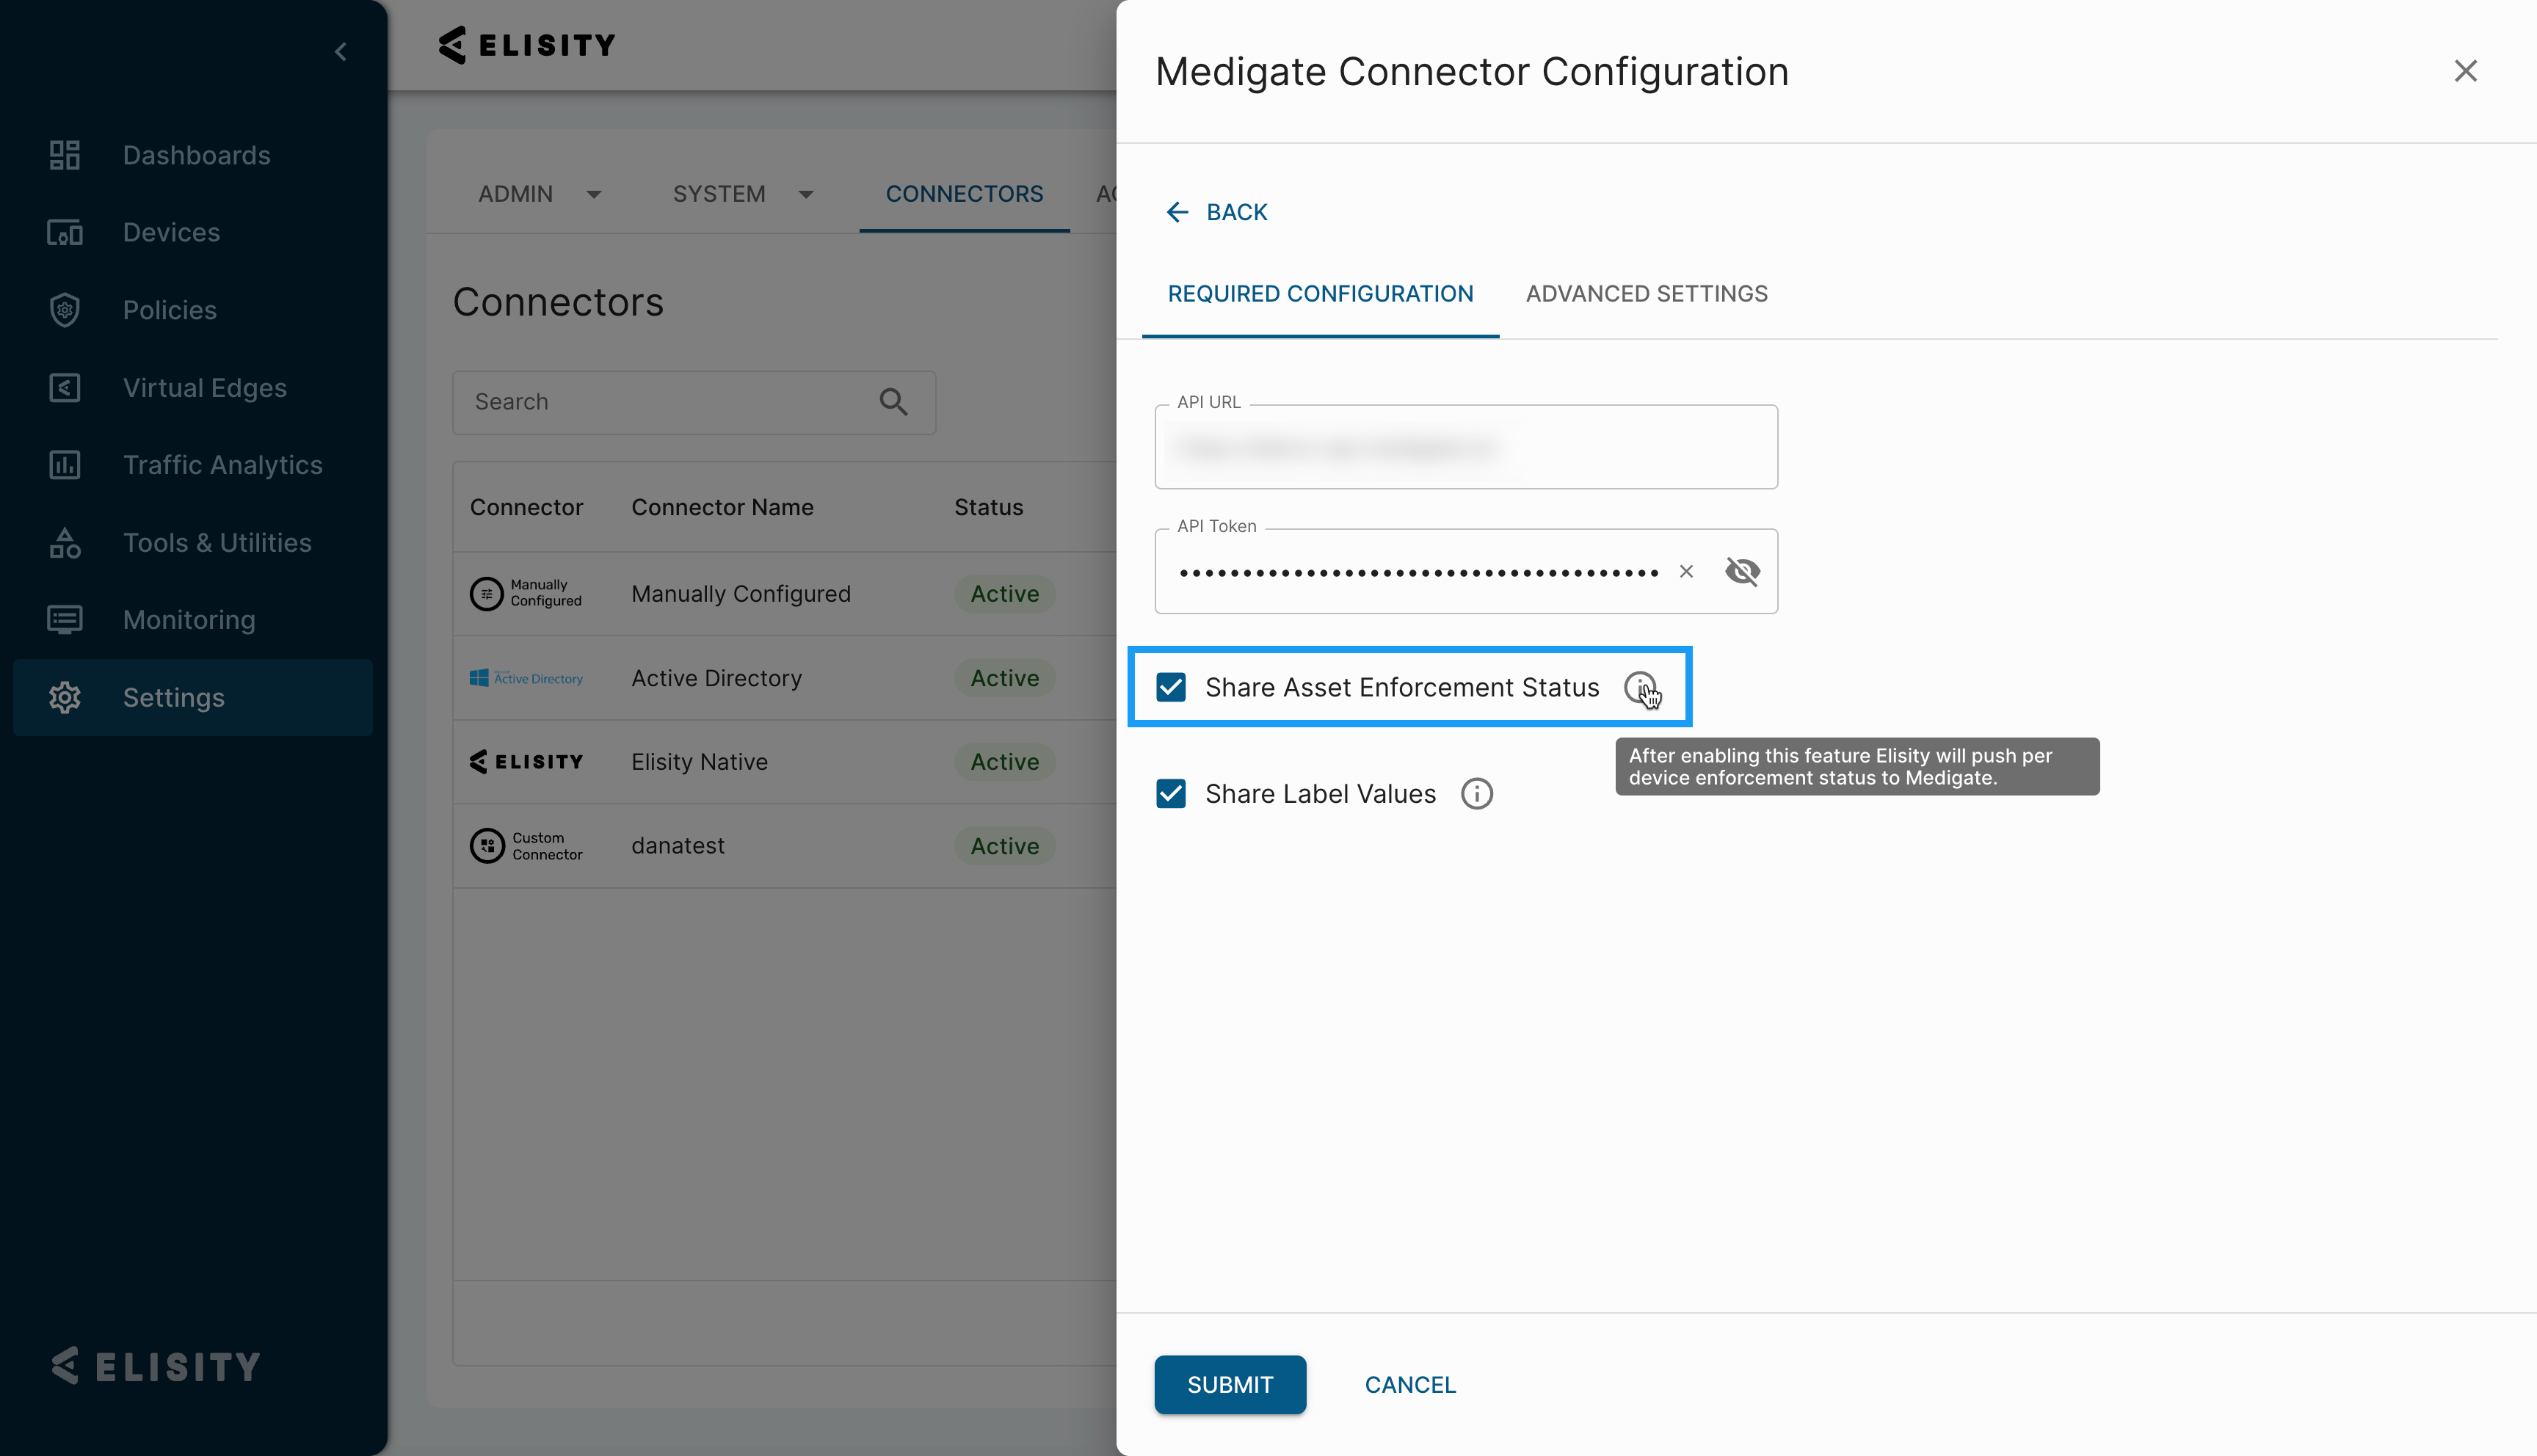Click the search magnifier icon in Connectors
2537x1456 pixels.
pyautogui.click(x=893, y=402)
